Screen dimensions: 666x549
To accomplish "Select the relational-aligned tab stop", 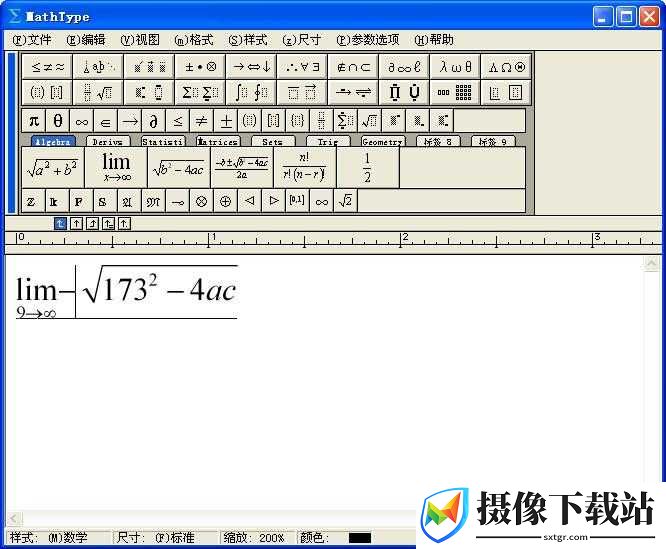I will tap(108, 223).
